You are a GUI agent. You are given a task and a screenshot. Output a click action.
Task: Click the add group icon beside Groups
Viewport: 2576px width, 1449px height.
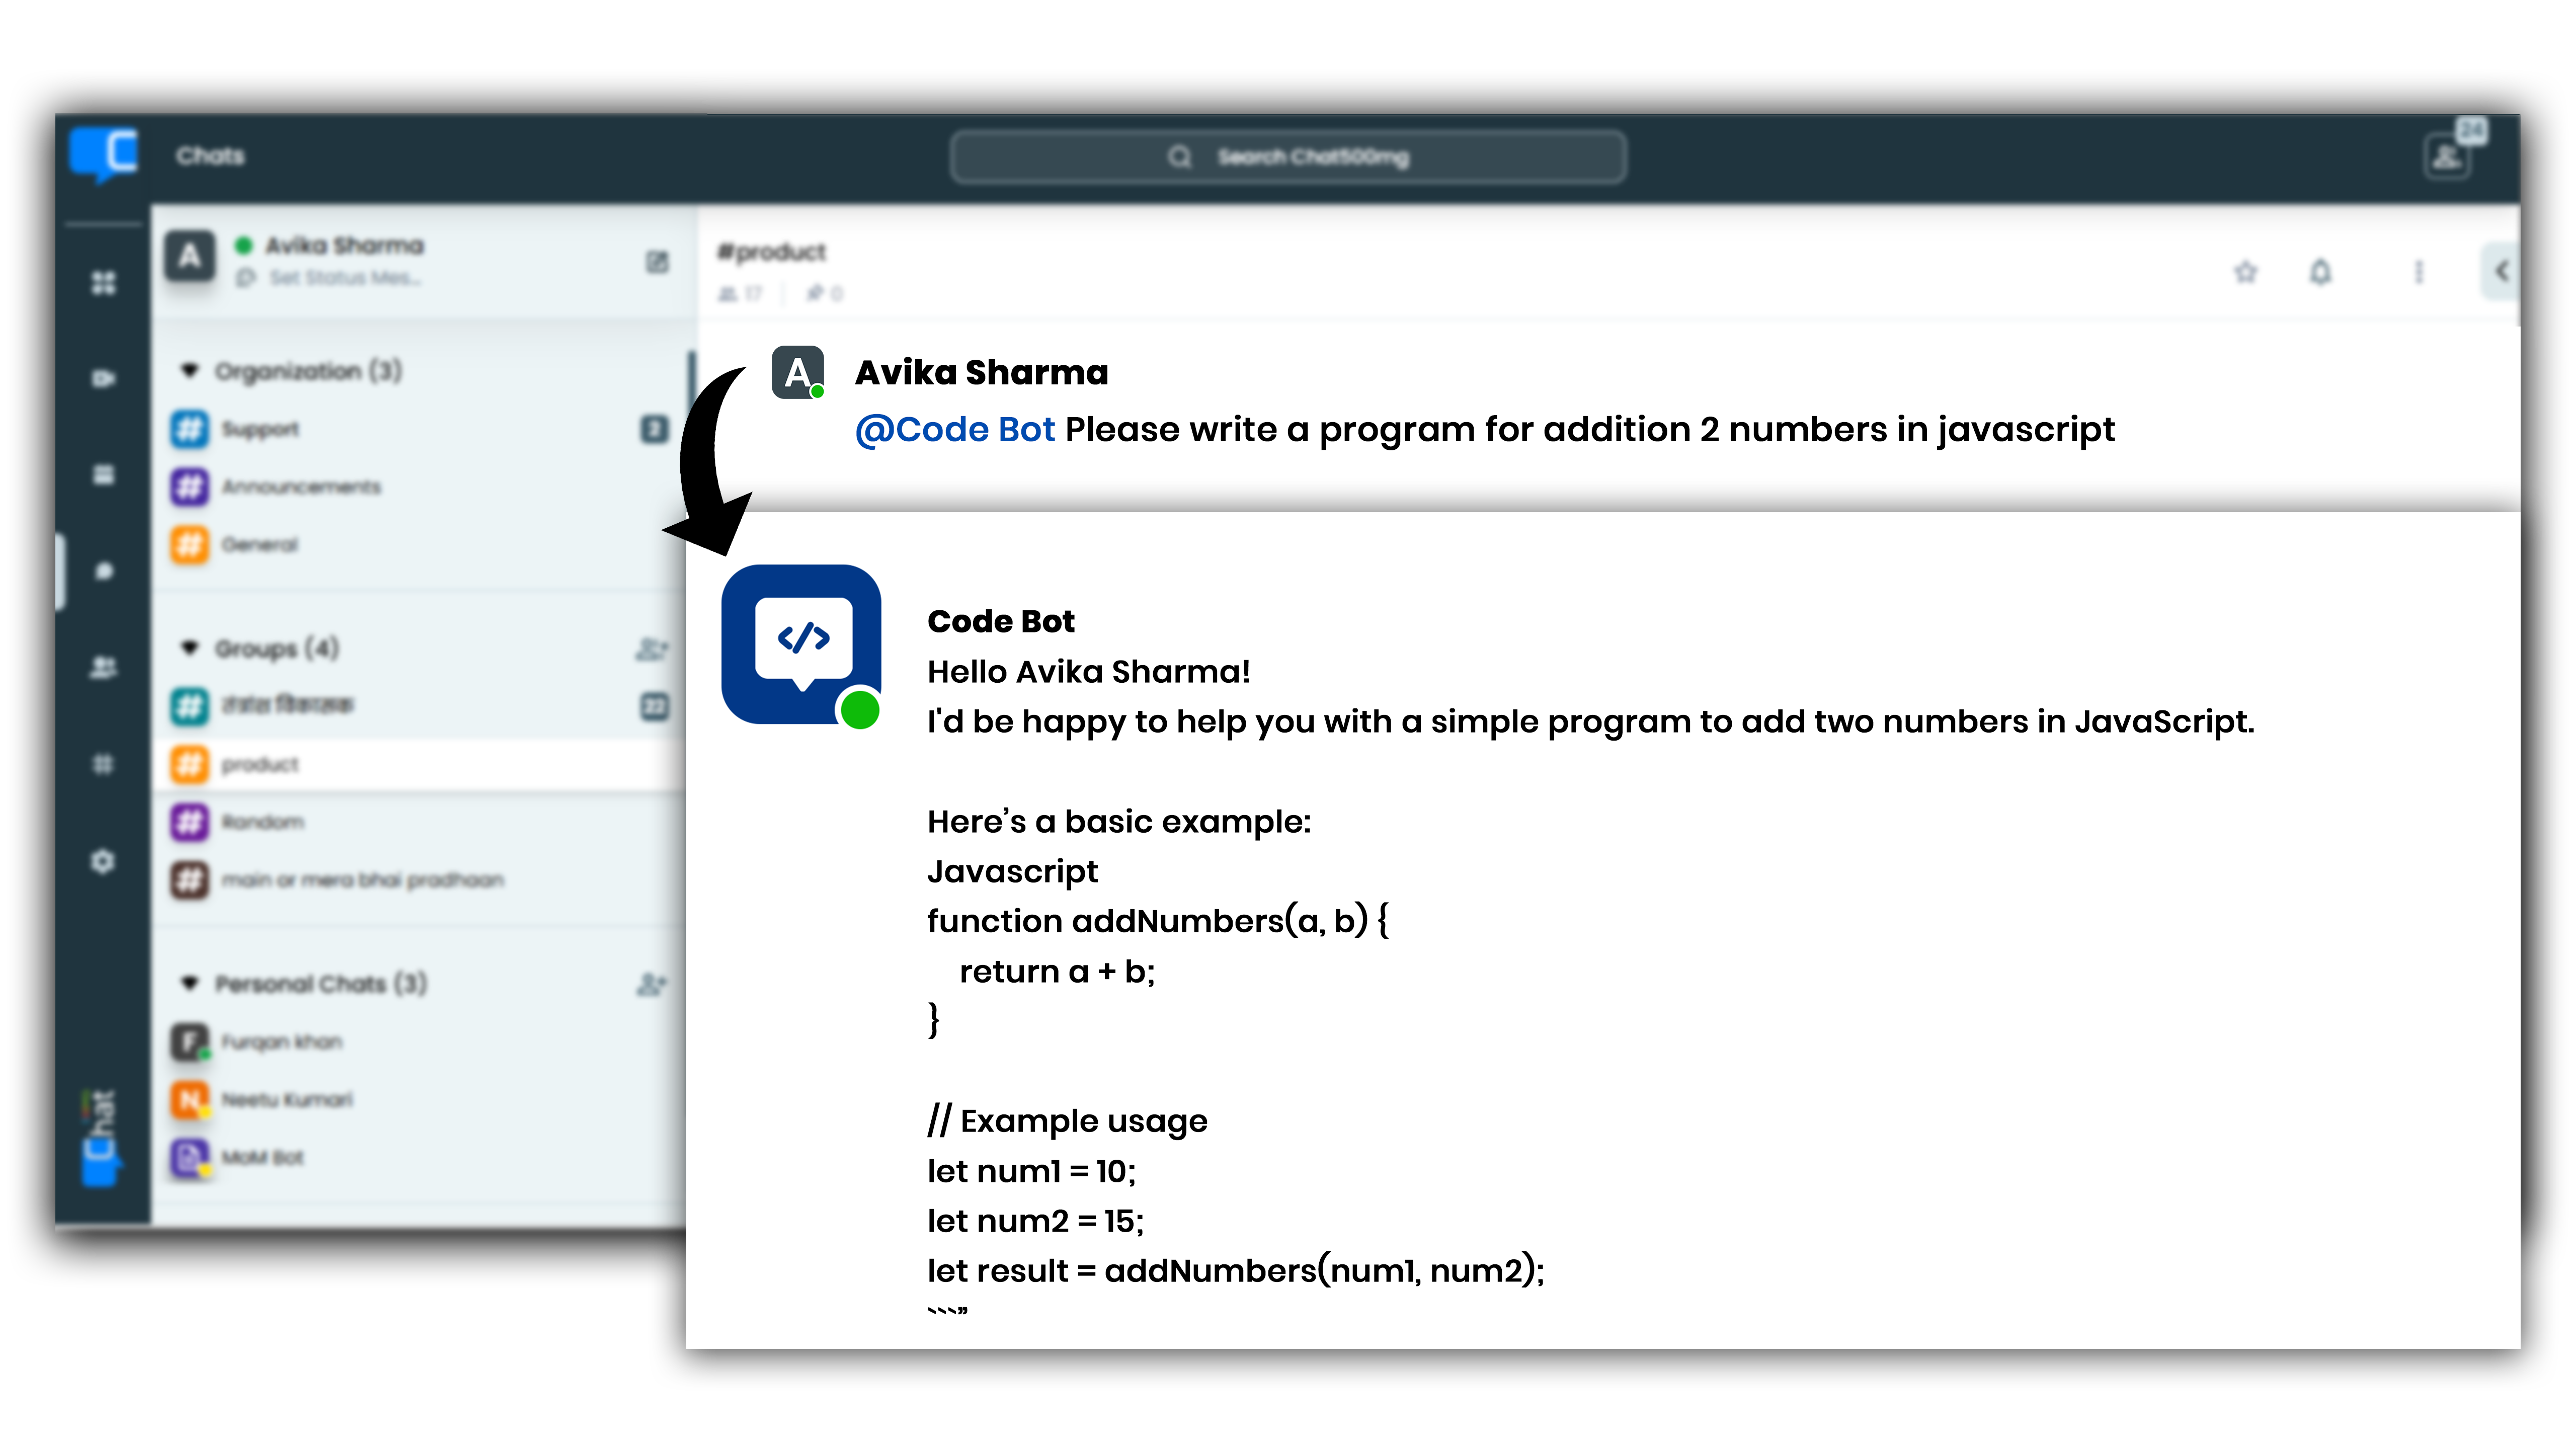652,649
